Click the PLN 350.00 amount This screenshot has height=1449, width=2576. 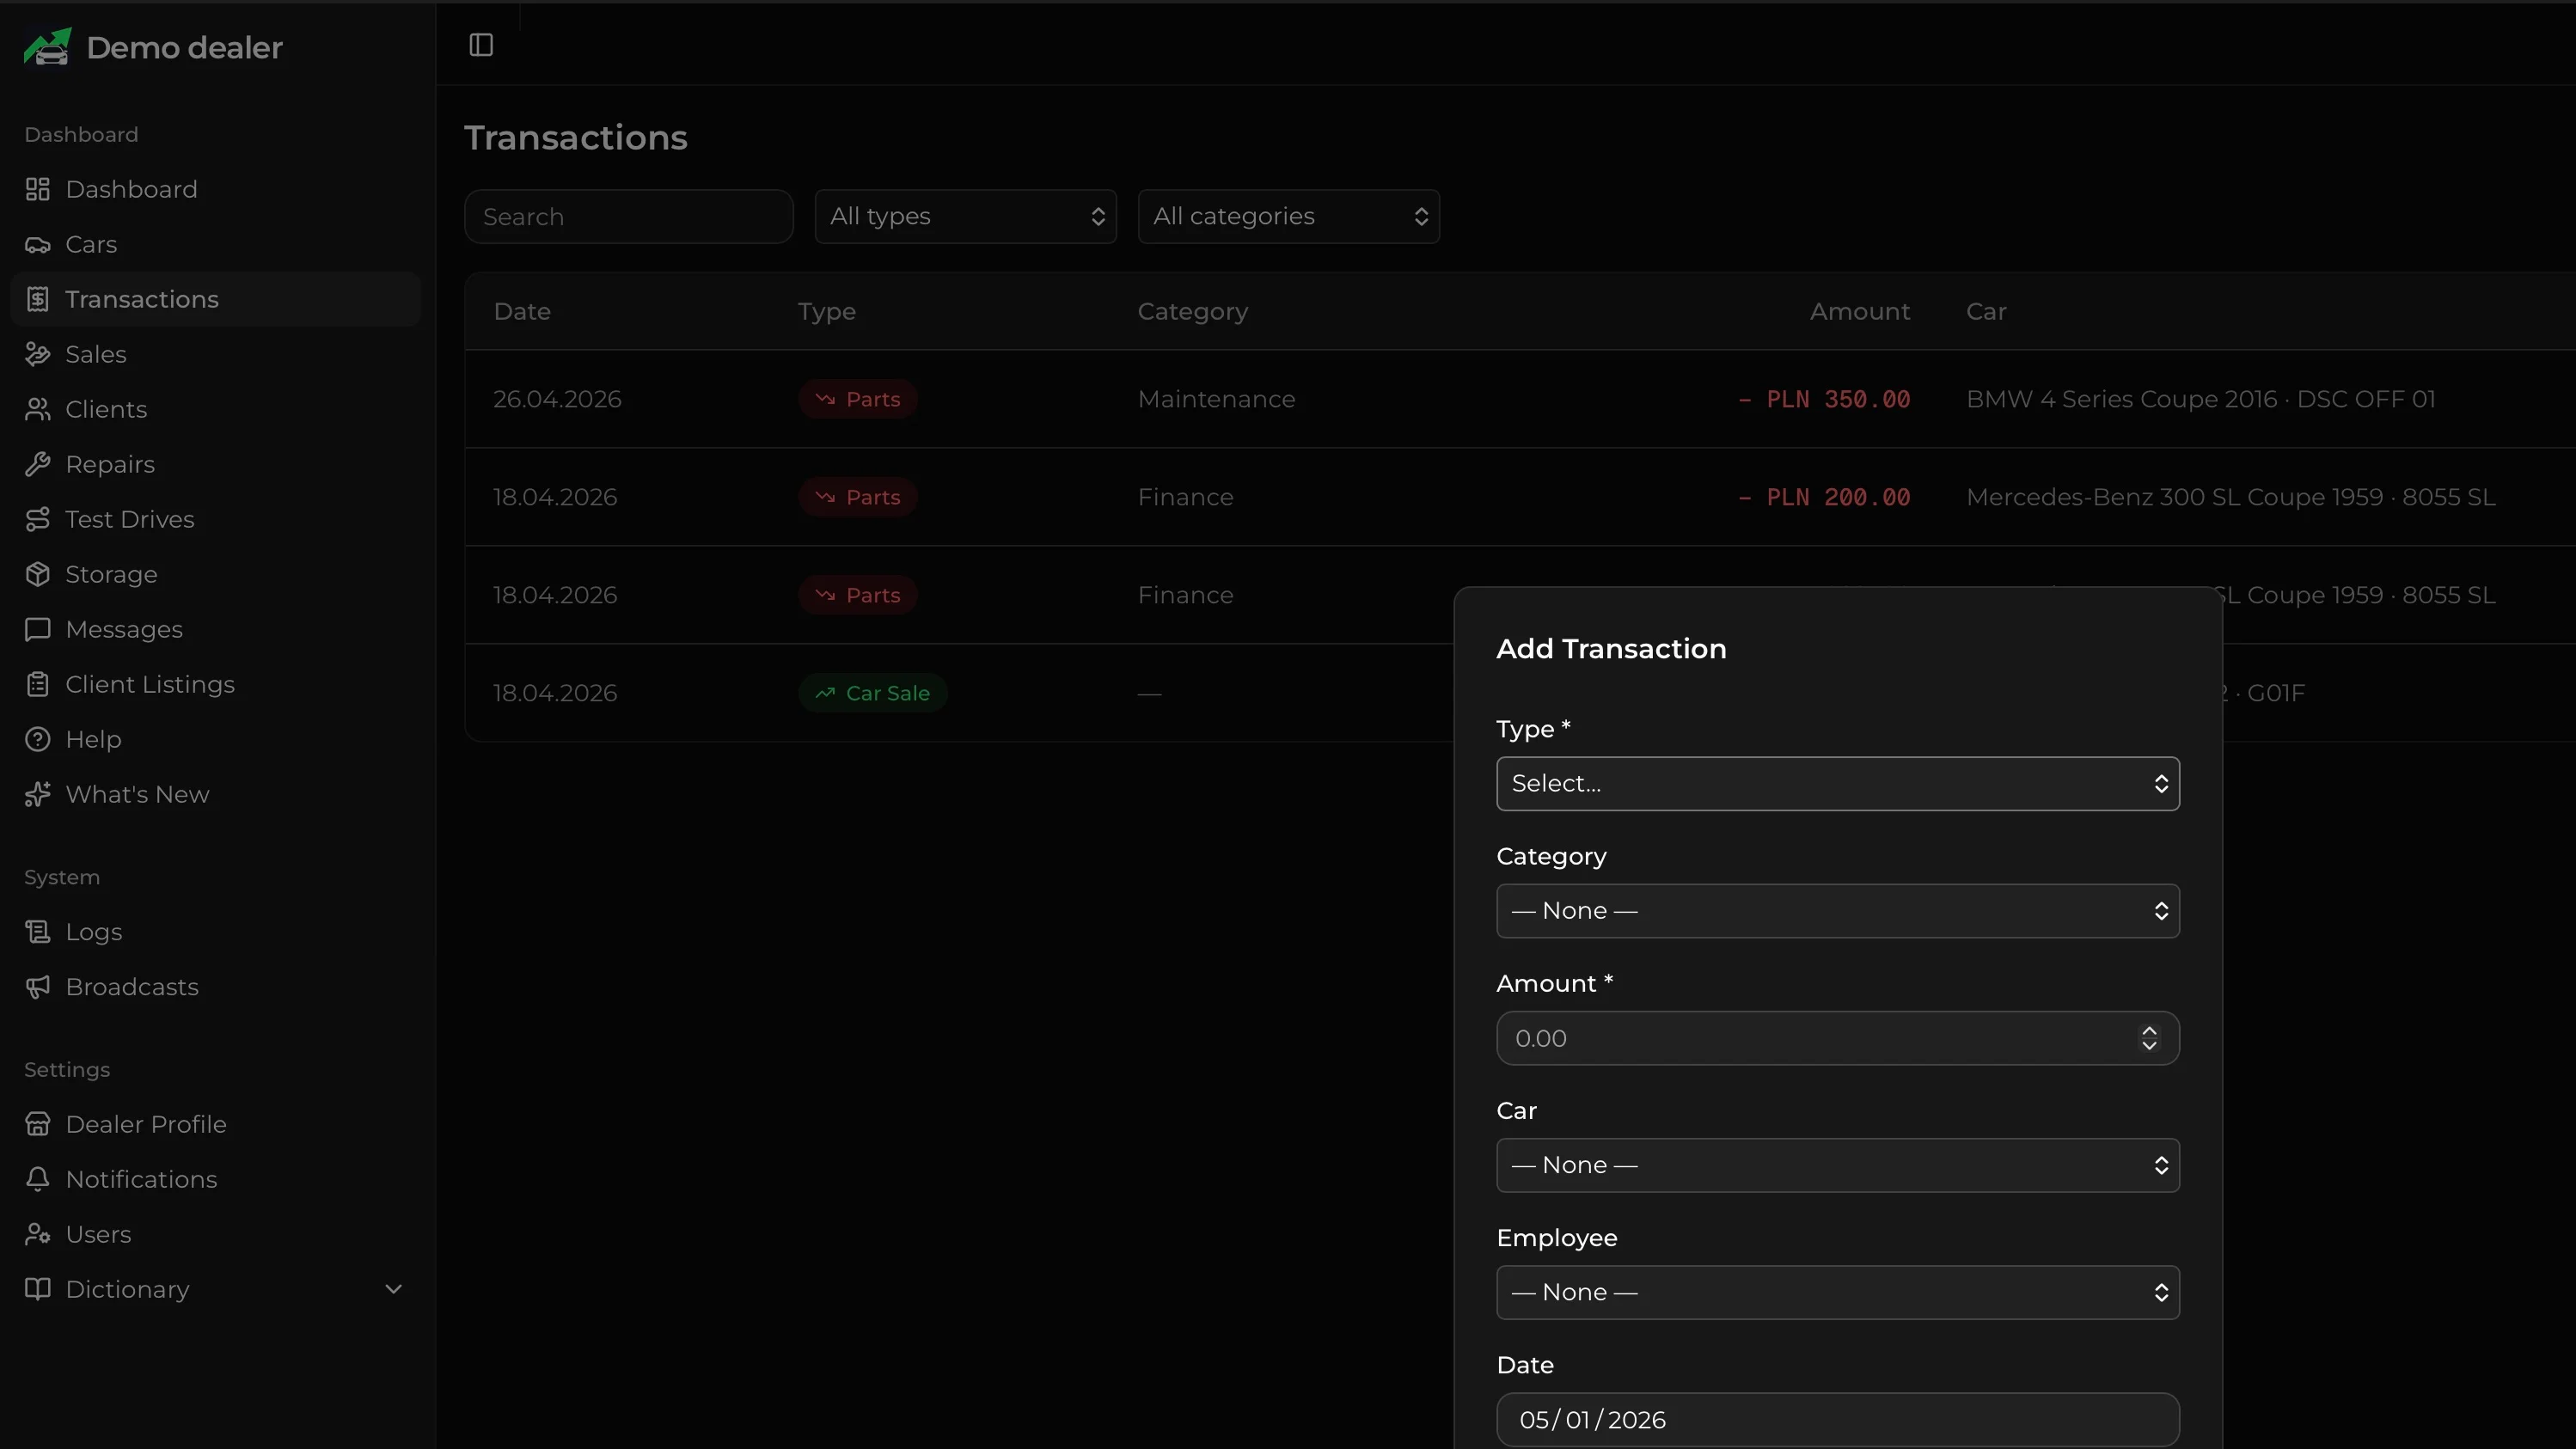click(1825, 399)
